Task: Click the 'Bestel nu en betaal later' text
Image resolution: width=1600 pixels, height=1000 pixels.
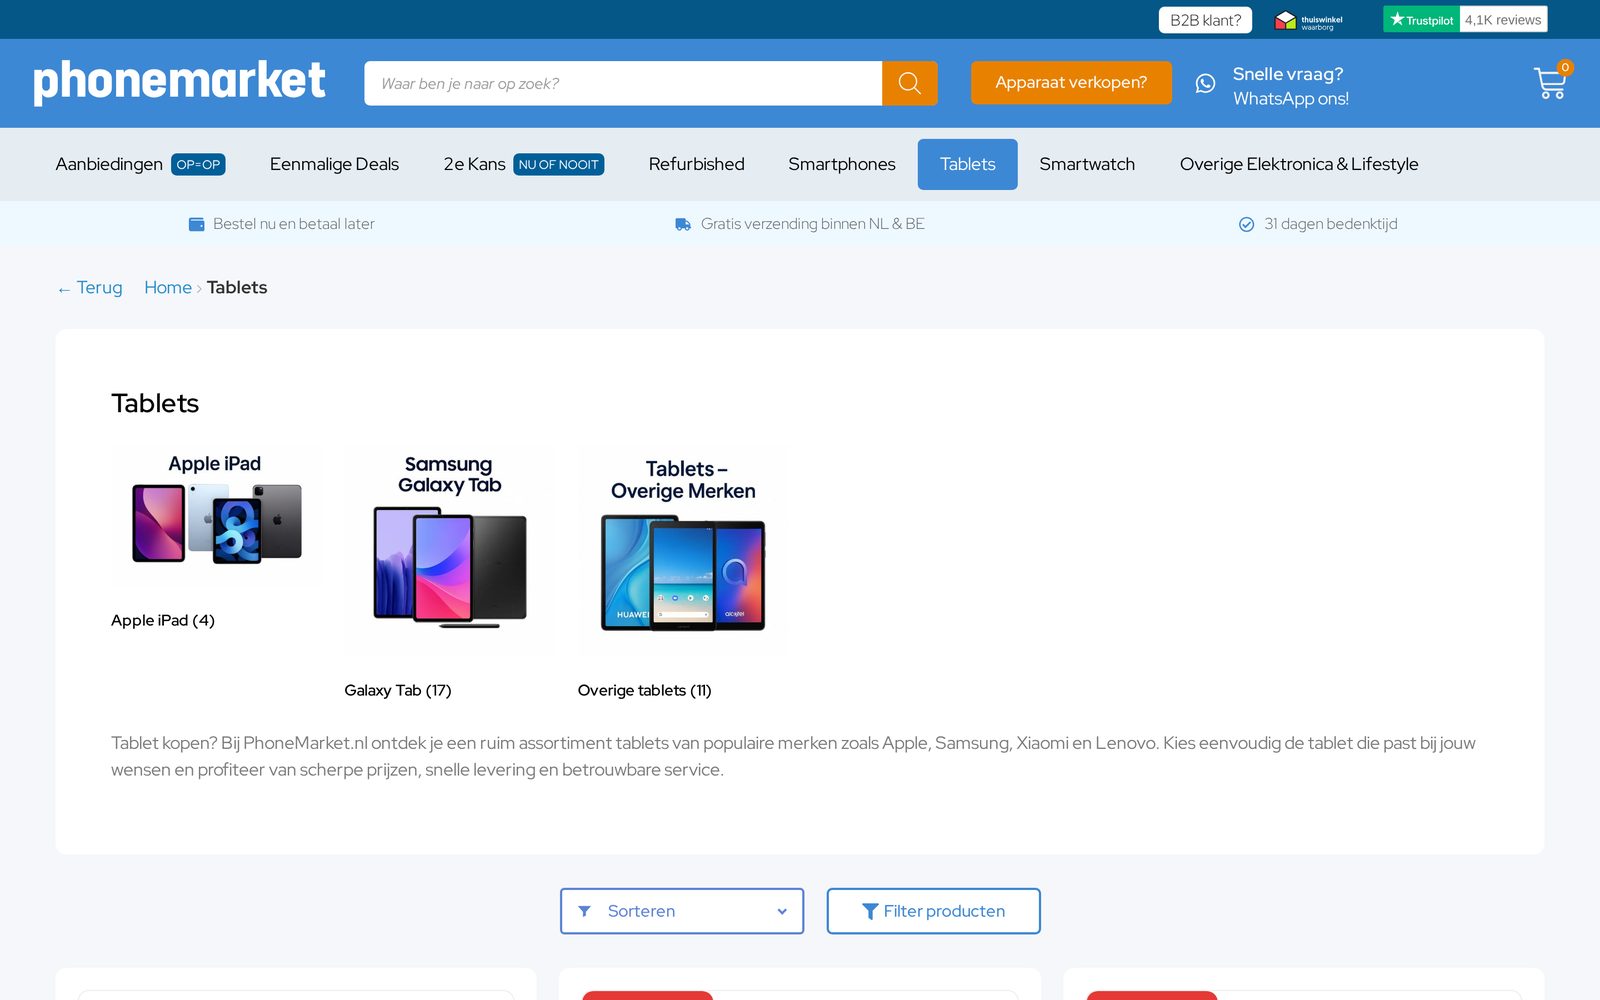Action: pos(294,224)
